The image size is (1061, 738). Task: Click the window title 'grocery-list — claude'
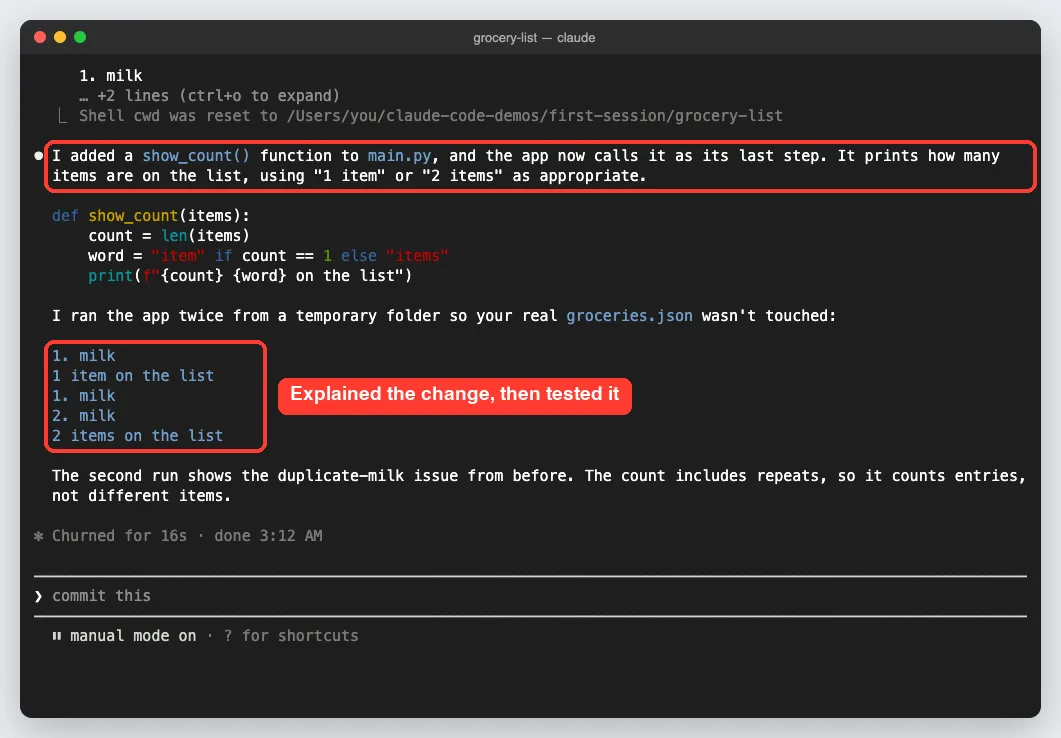click(534, 38)
